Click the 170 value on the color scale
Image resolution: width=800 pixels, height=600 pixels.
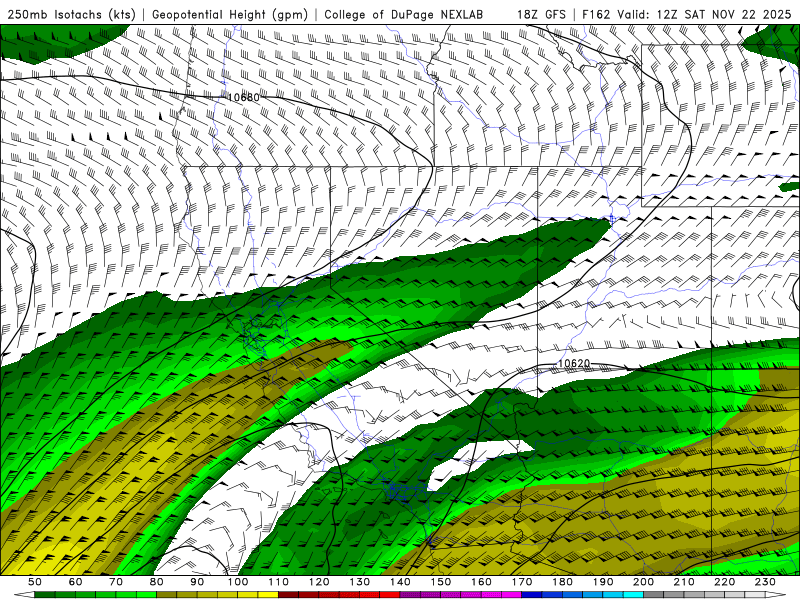pyautogui.click(x=522, y=582)
